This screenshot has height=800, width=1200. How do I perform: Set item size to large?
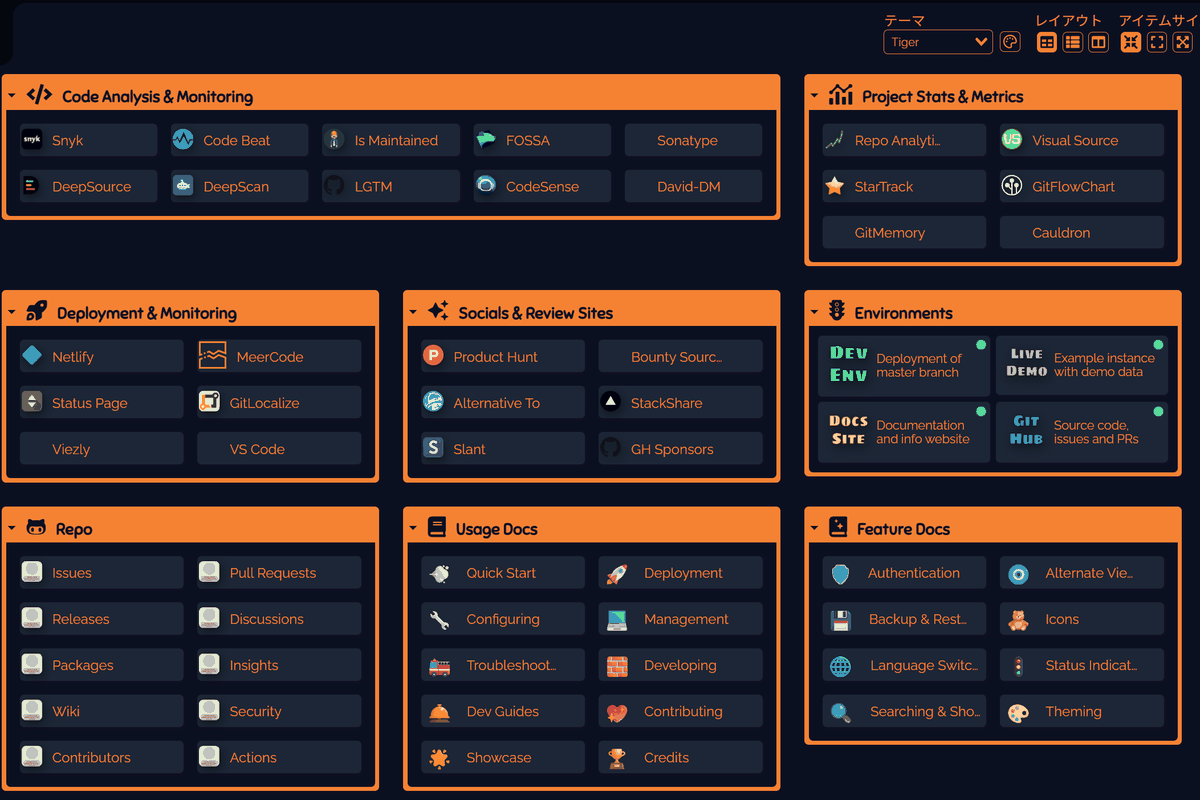pyautogui.click(x=1183, y=42)
